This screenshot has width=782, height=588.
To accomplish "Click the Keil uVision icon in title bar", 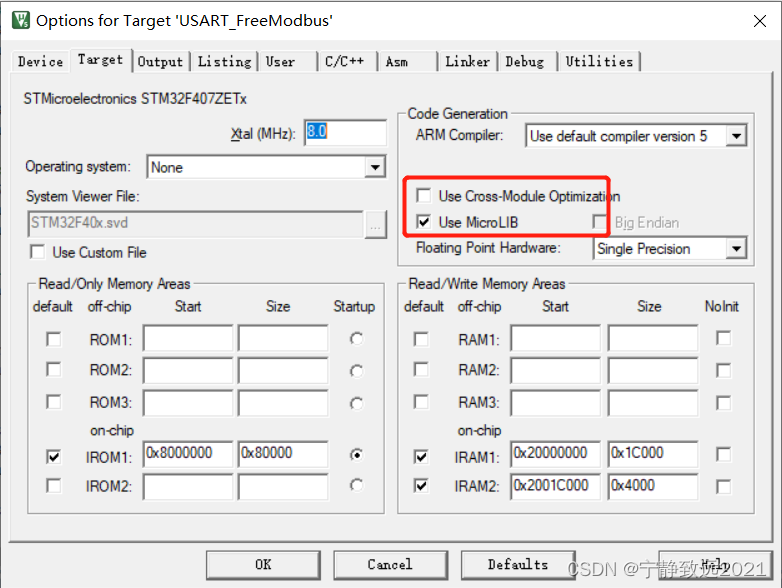I will pyautogui.click(x=20, y=20).
